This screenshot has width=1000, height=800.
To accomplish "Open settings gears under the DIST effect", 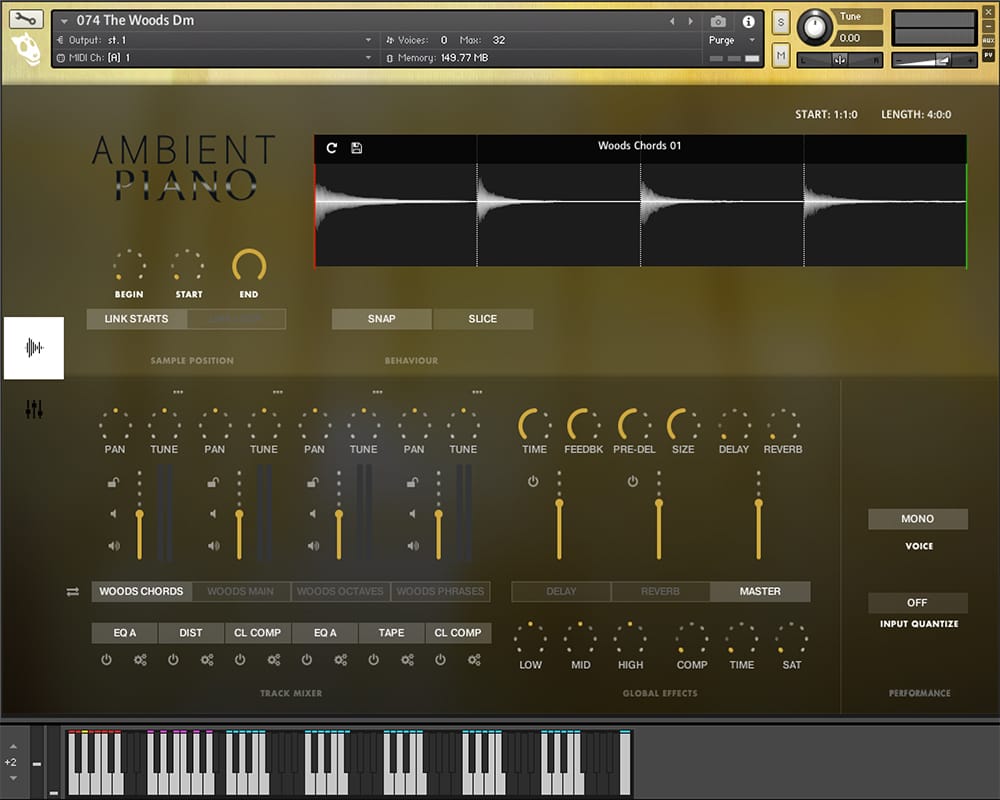I will (207, 660).
